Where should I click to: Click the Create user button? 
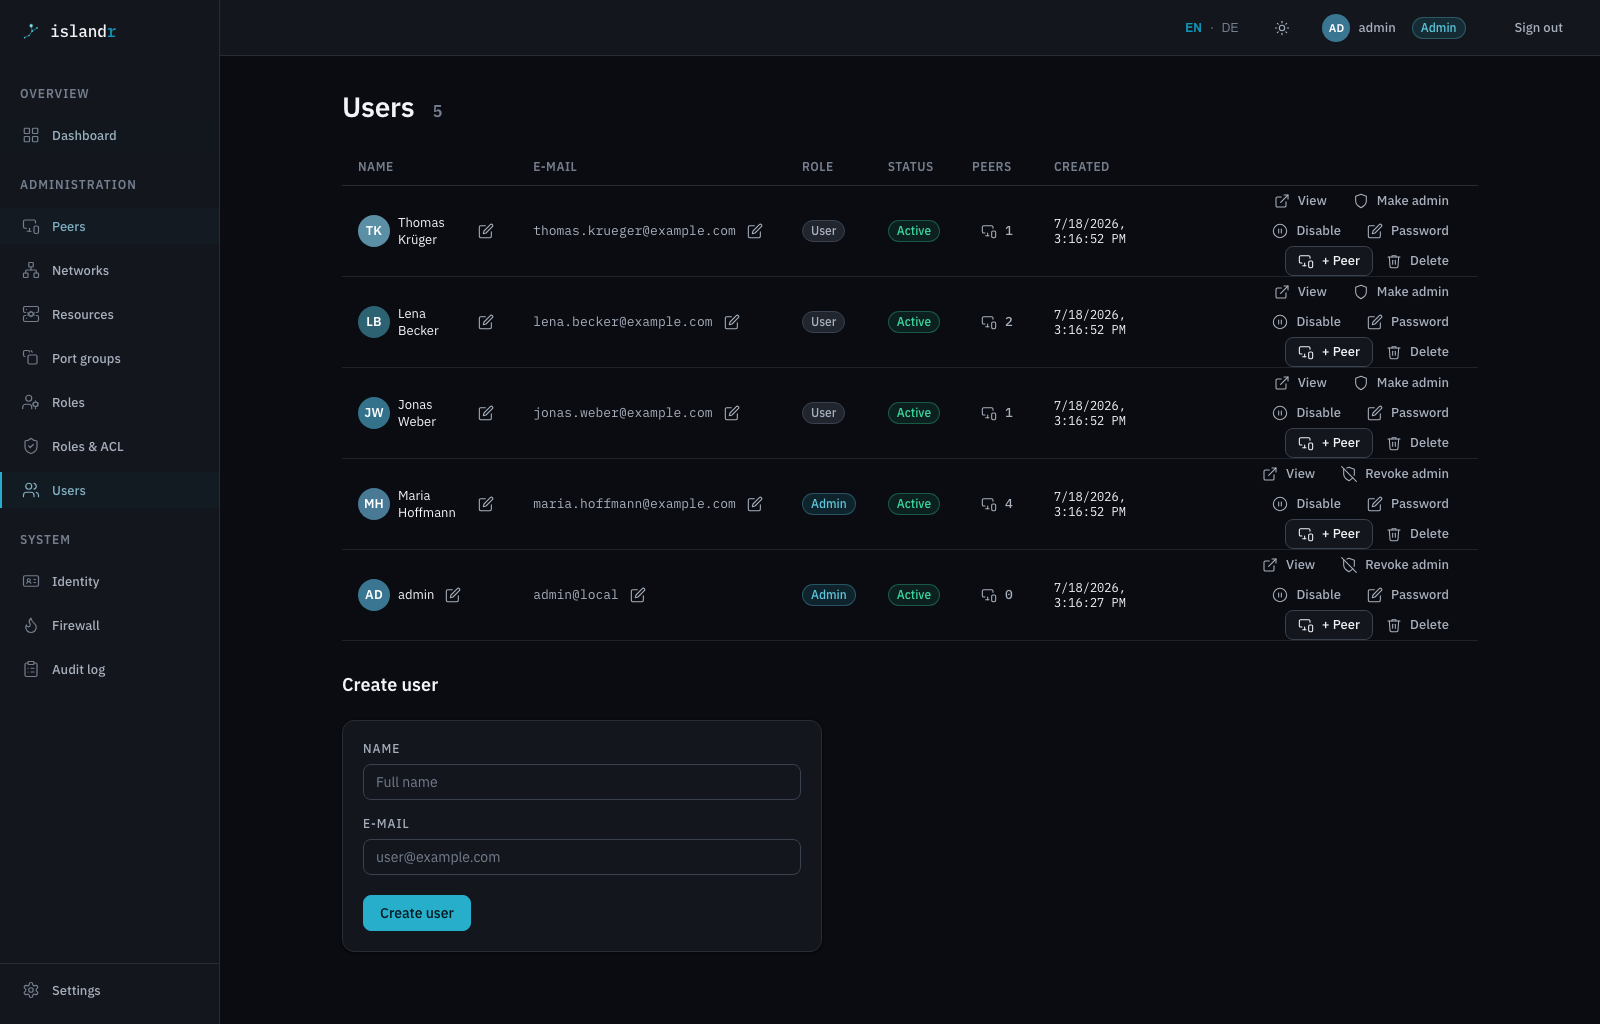(417, 913)
